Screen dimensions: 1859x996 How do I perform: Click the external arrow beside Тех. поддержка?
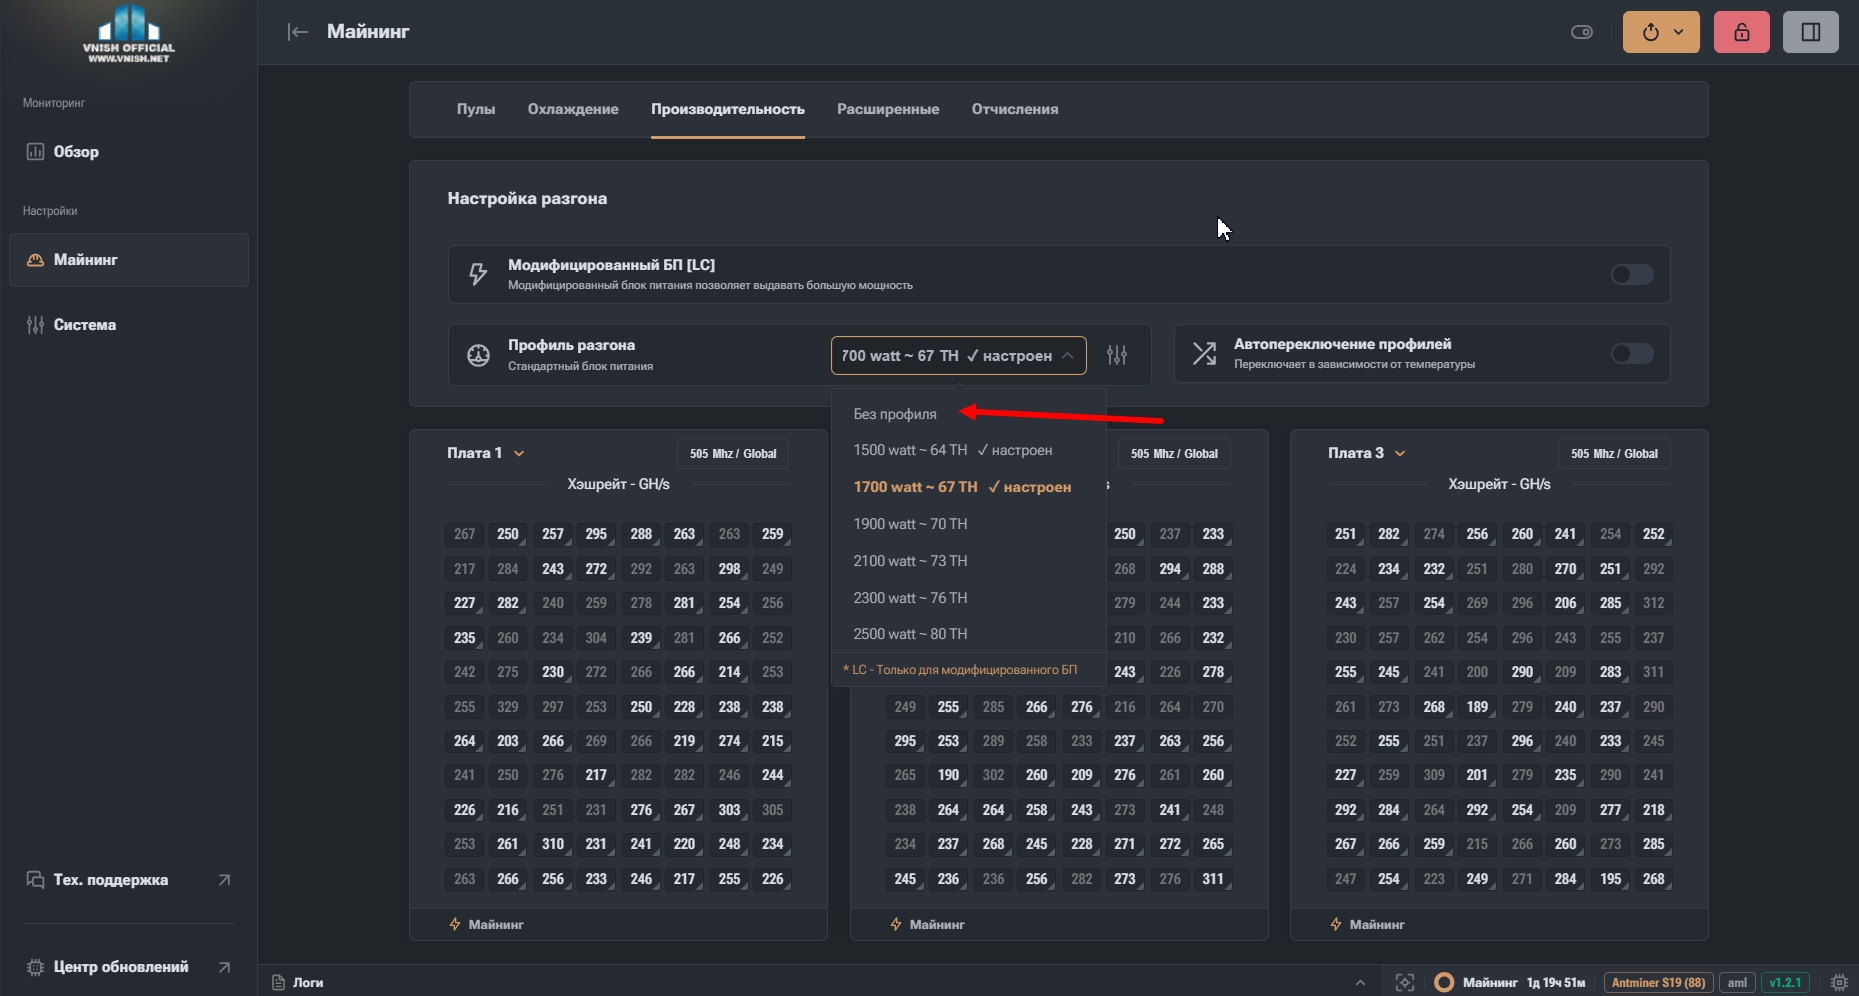point(224,880)
